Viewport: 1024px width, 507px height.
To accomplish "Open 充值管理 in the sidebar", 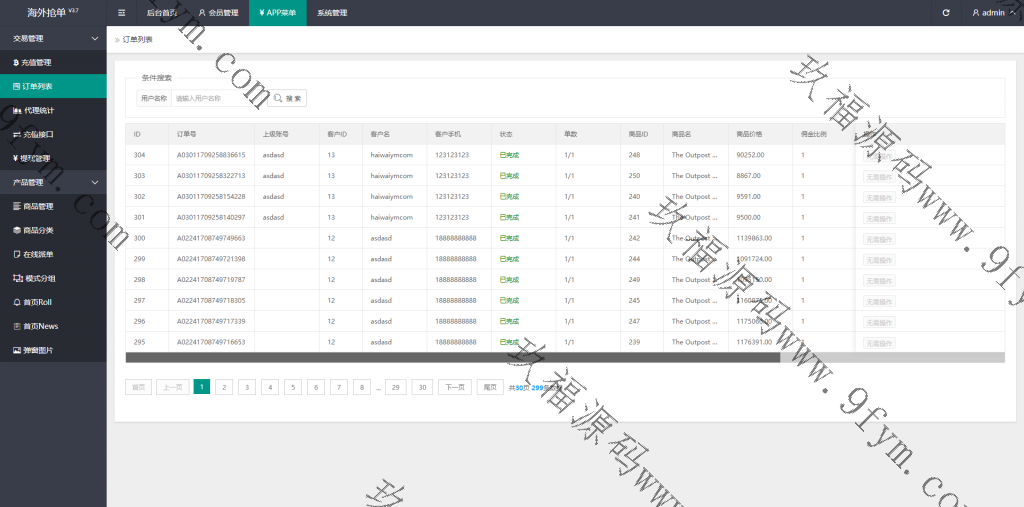I will (37, 62).
